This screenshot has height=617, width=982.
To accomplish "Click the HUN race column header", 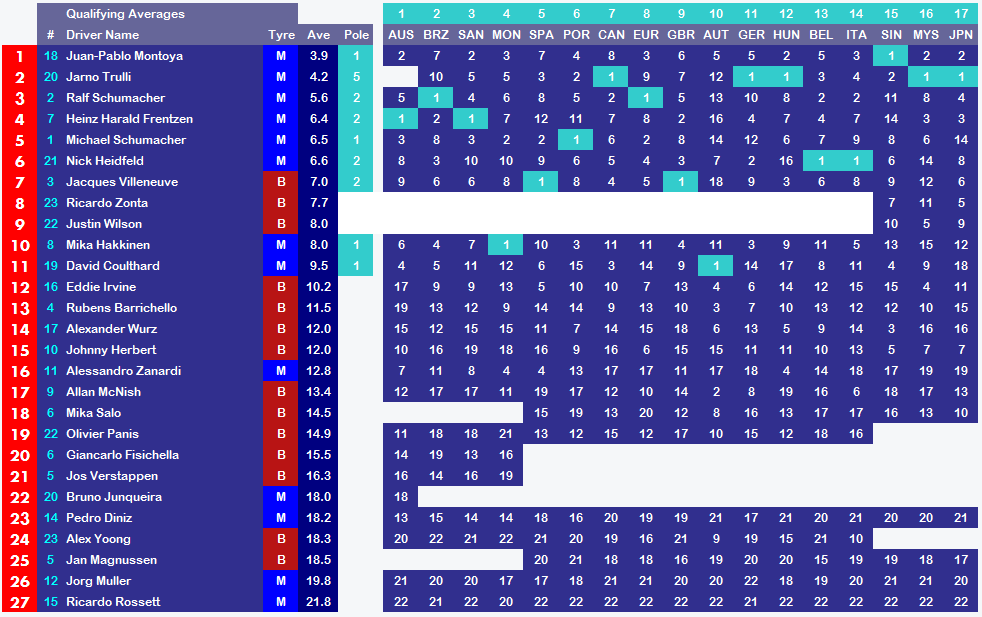I will point(786,35).
